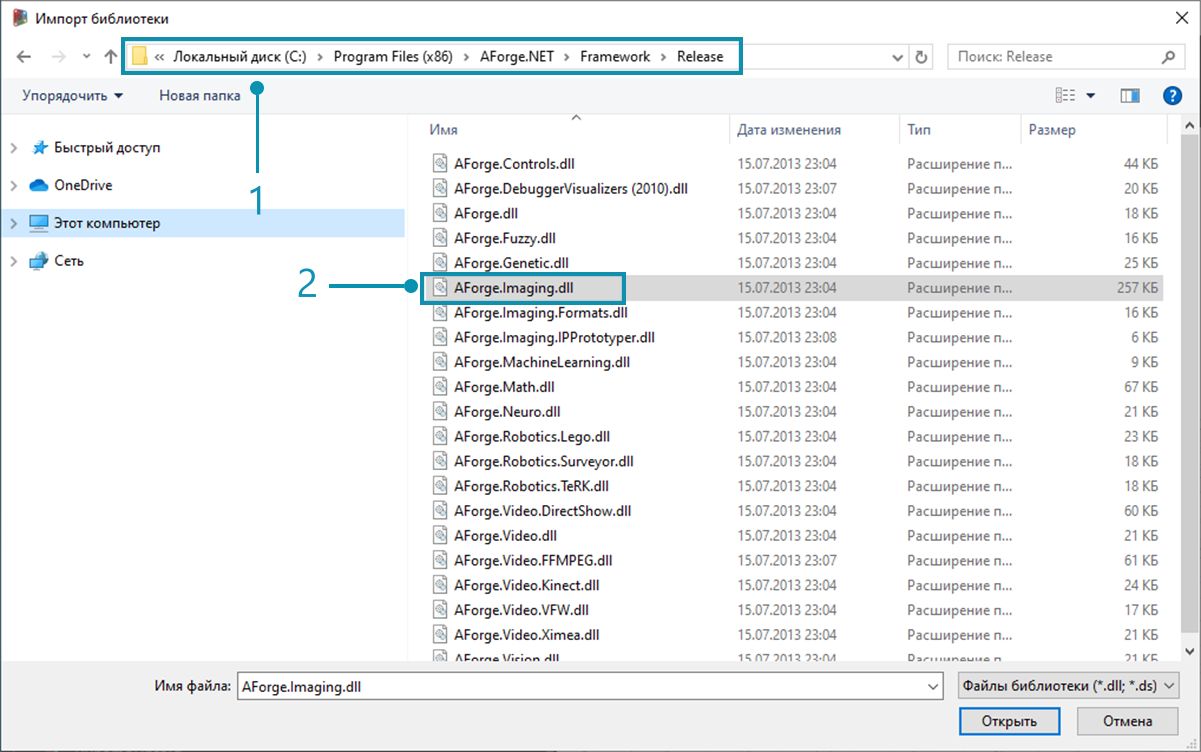Open help via the blue question icon
The width and height of the screenshot is (1201, 752).
tap(1173, 96)
